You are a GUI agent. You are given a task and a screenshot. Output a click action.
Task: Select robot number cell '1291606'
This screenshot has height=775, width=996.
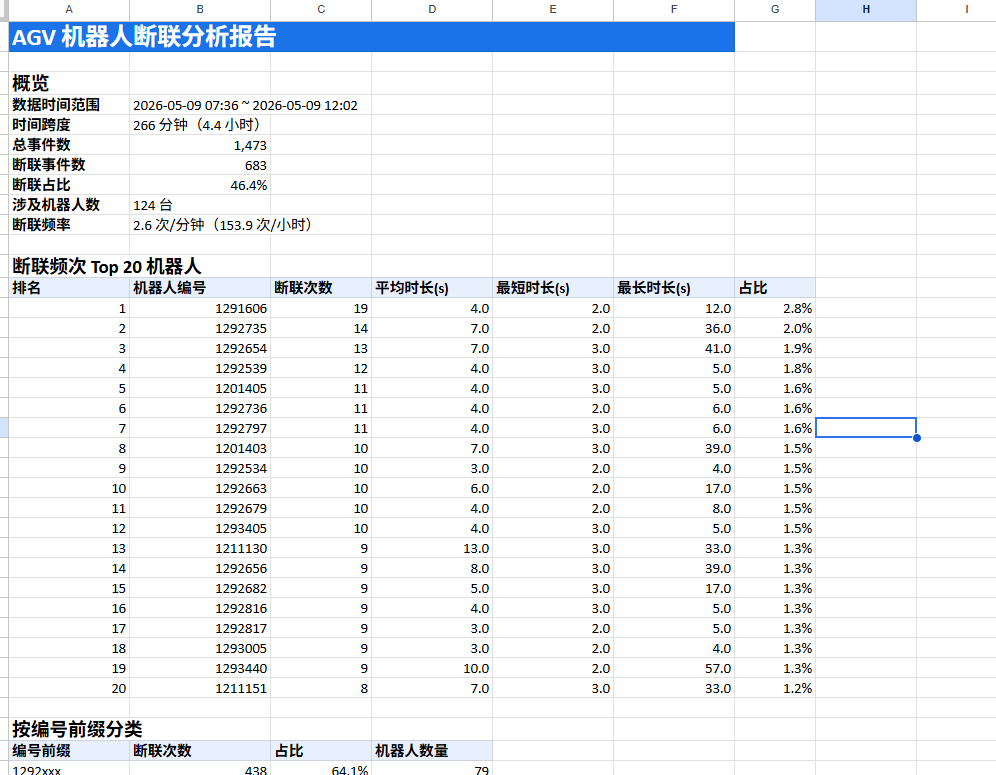tap(199, 308)
